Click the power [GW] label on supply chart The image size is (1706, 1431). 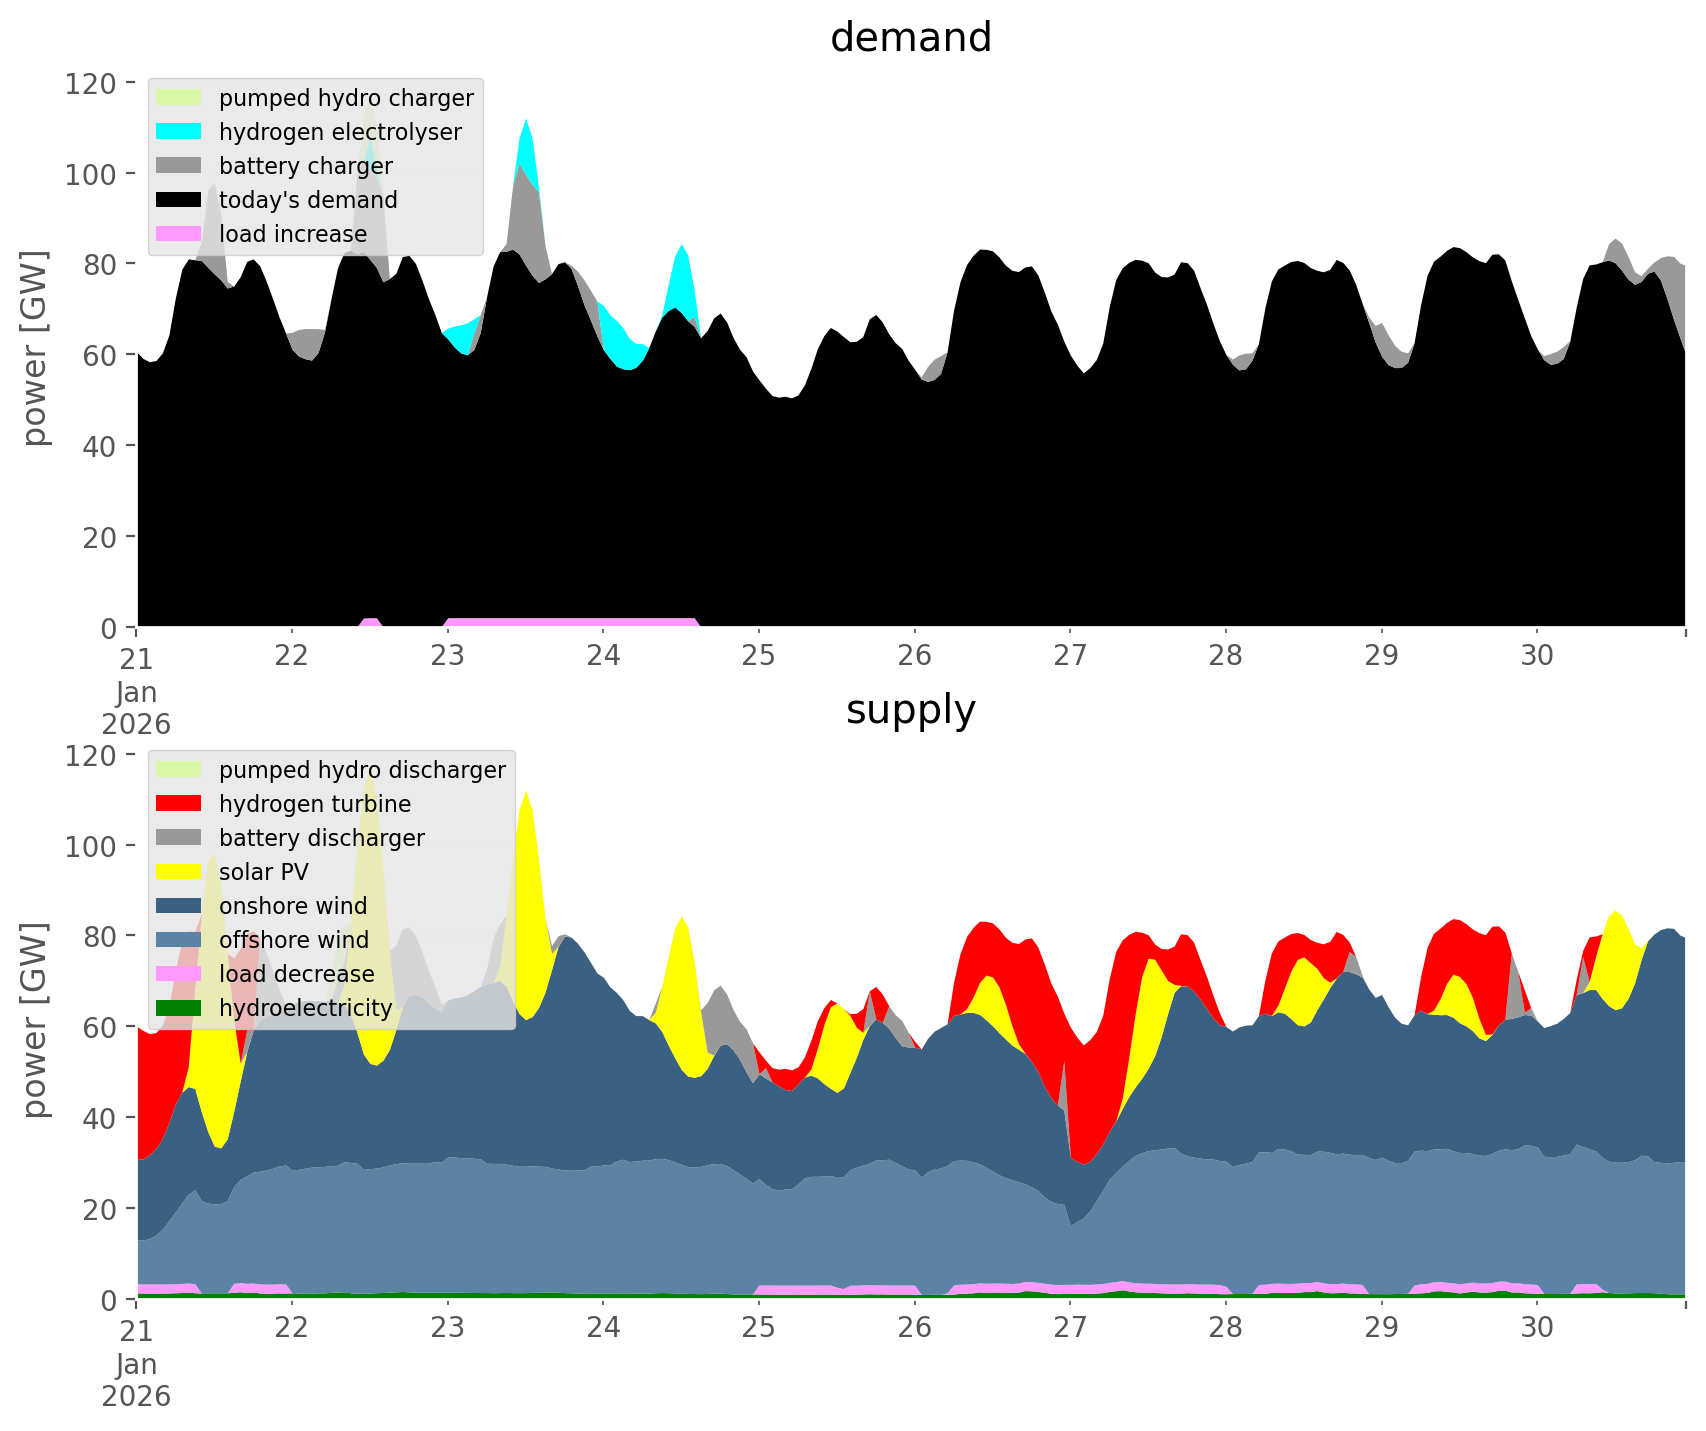(35, 1020)
